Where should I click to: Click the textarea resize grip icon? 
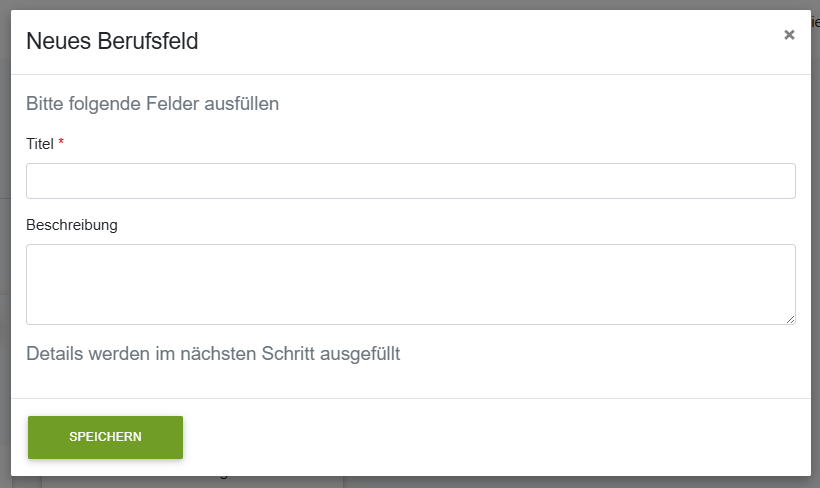click(x=790, y=319)
